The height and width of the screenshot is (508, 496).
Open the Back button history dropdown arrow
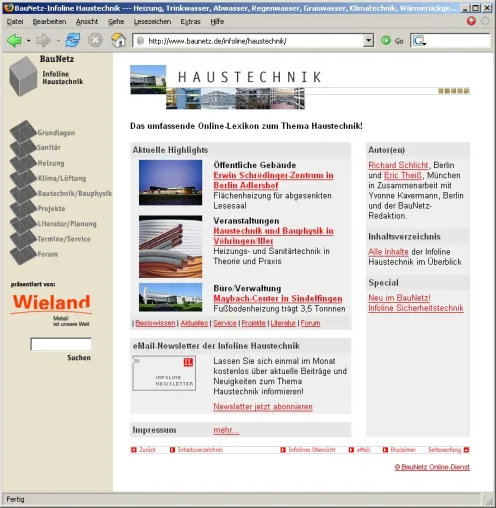29,41
